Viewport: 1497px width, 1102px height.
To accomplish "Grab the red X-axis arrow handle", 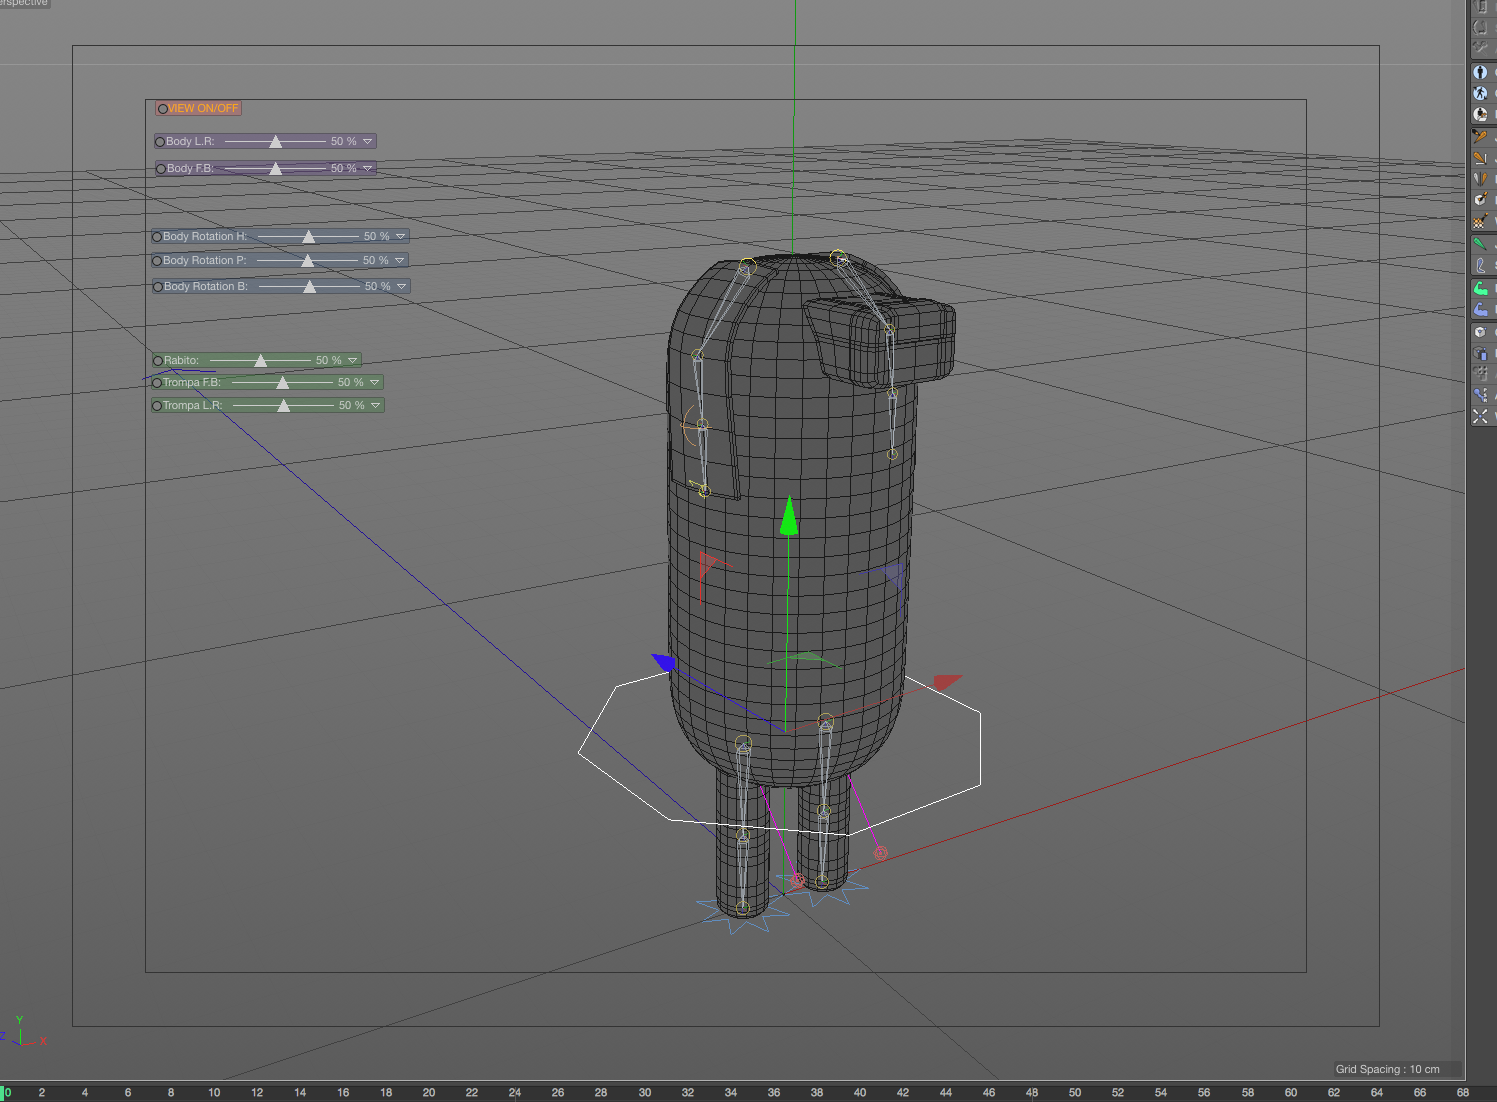I will click(x=947, y=682).
